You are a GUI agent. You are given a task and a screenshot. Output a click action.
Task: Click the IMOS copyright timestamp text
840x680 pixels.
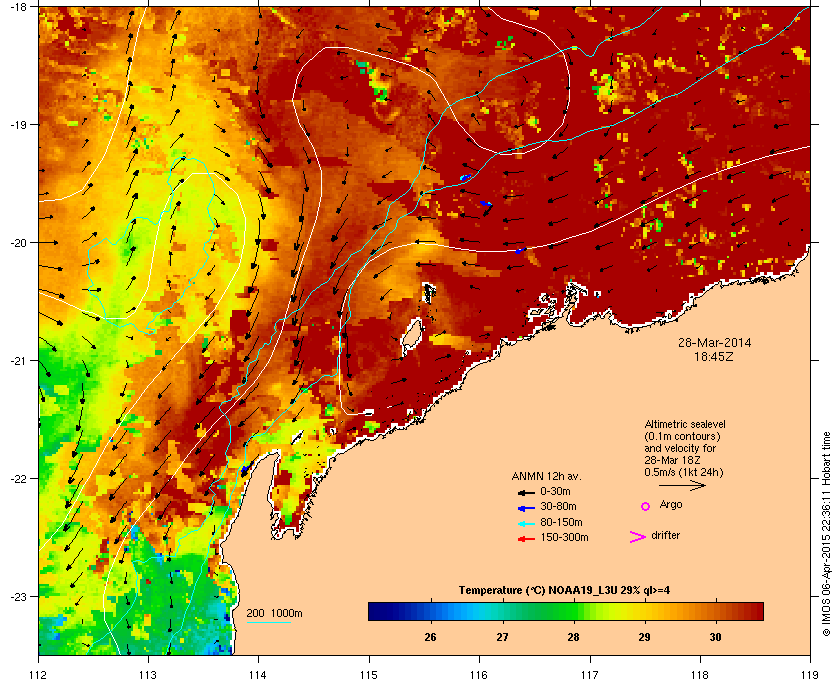pos(826,535)
